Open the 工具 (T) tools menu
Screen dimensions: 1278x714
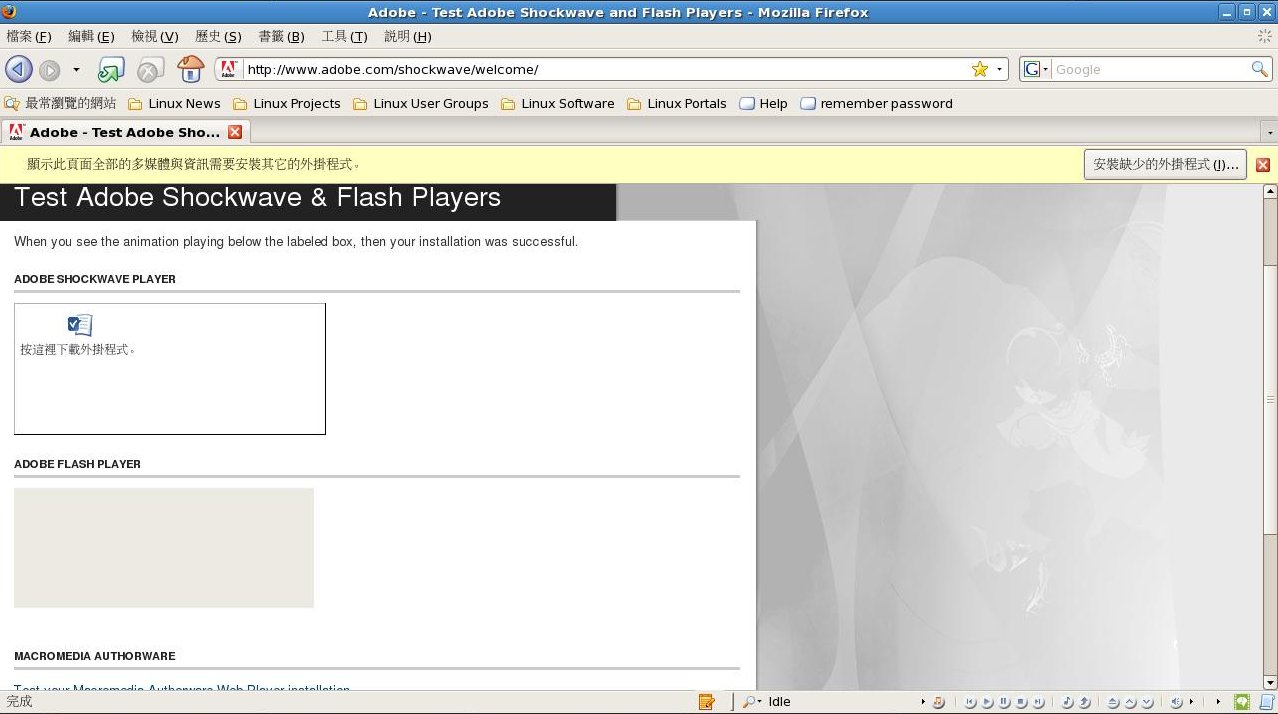[x=344, y=36]
